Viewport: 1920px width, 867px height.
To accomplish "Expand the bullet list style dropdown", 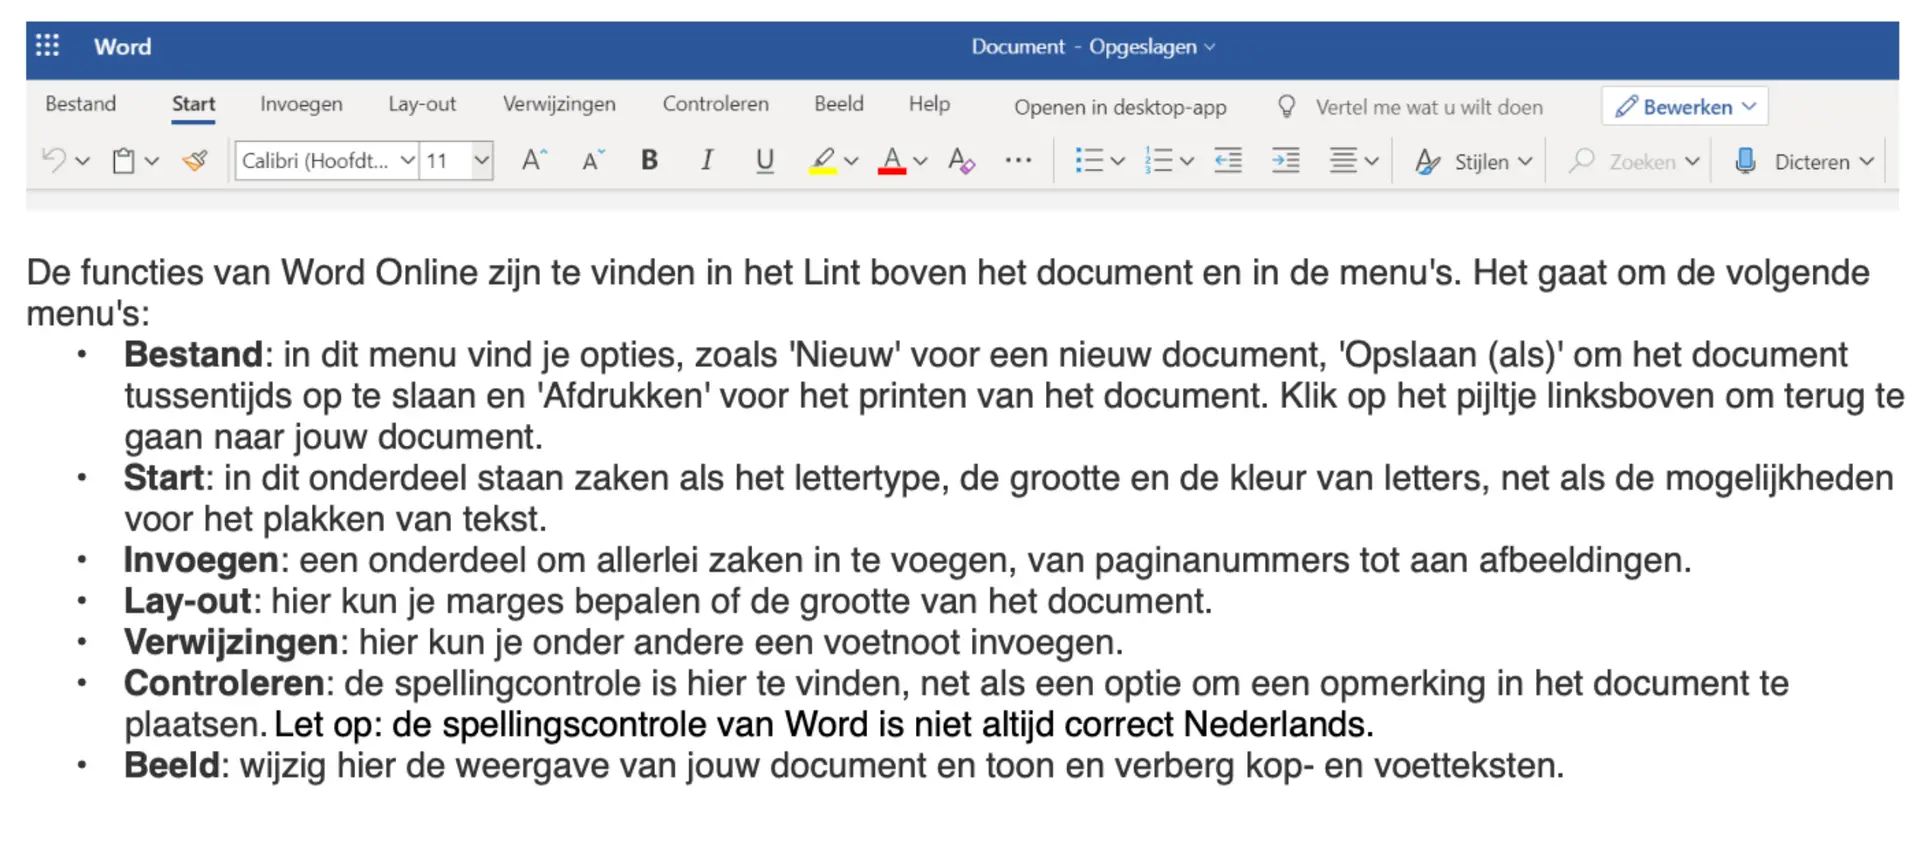I will tap(1117, 161).
